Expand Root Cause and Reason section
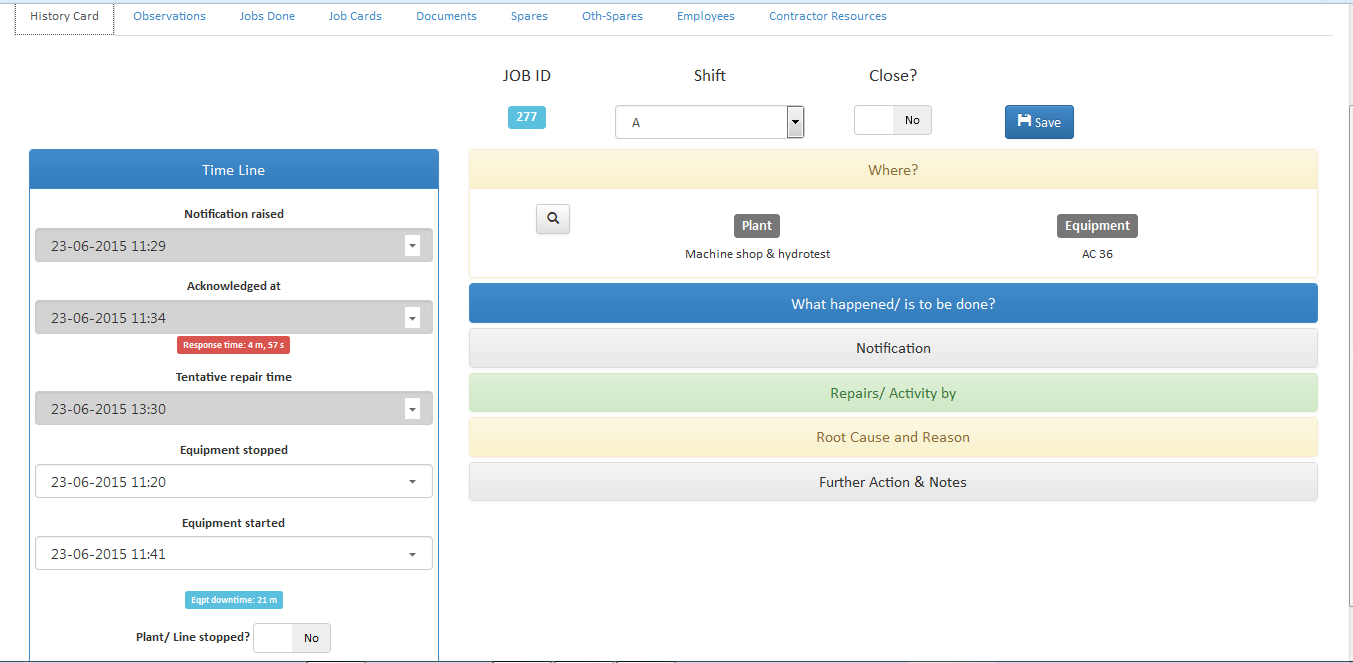 (893, 438)
